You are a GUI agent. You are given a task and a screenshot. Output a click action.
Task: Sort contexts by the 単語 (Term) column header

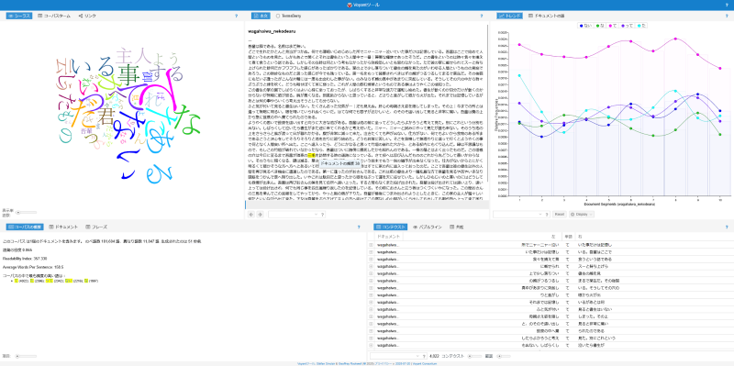coord(568,237)
